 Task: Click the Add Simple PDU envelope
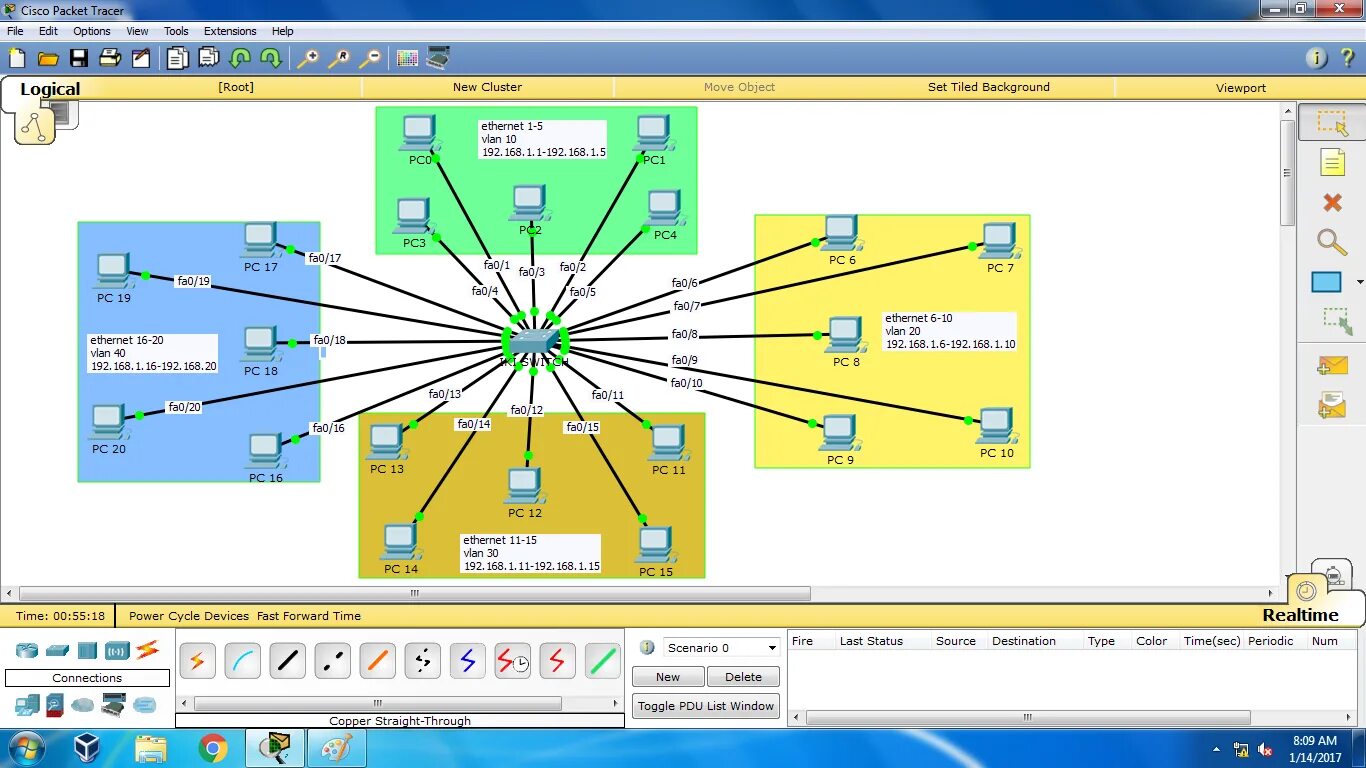click(x=1332, y=366)
